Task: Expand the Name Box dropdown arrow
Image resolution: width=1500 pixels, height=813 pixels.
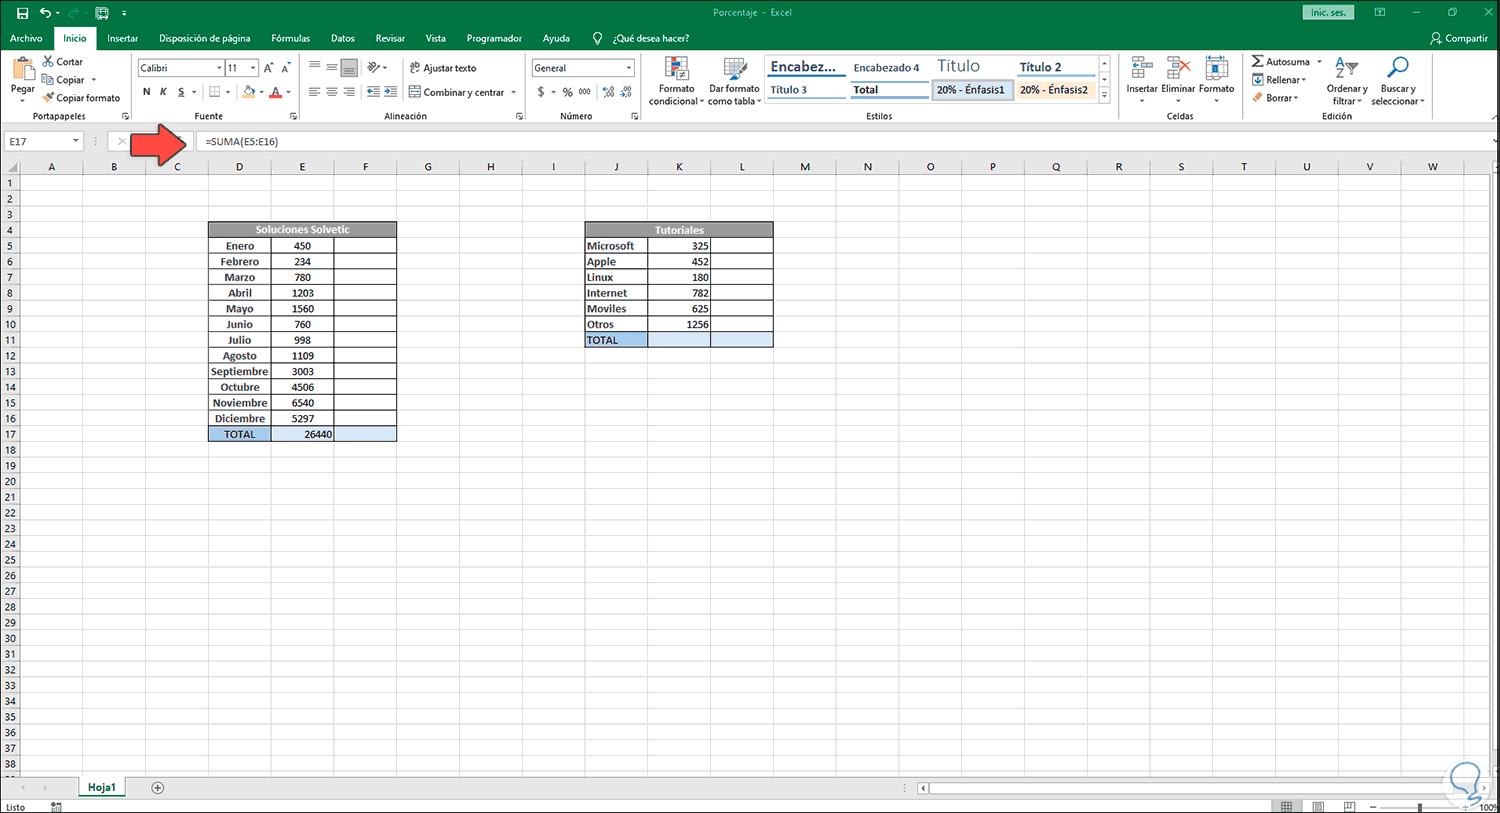Action: click(75, 142)
